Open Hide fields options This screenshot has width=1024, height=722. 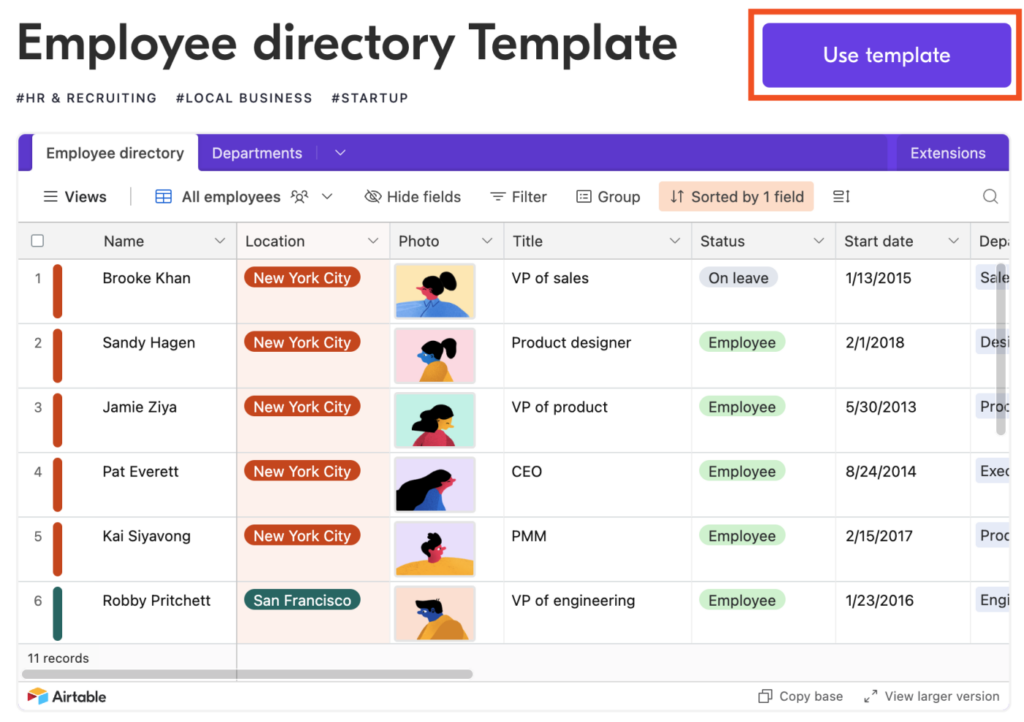pyautogui.click(x=413, y=196)
